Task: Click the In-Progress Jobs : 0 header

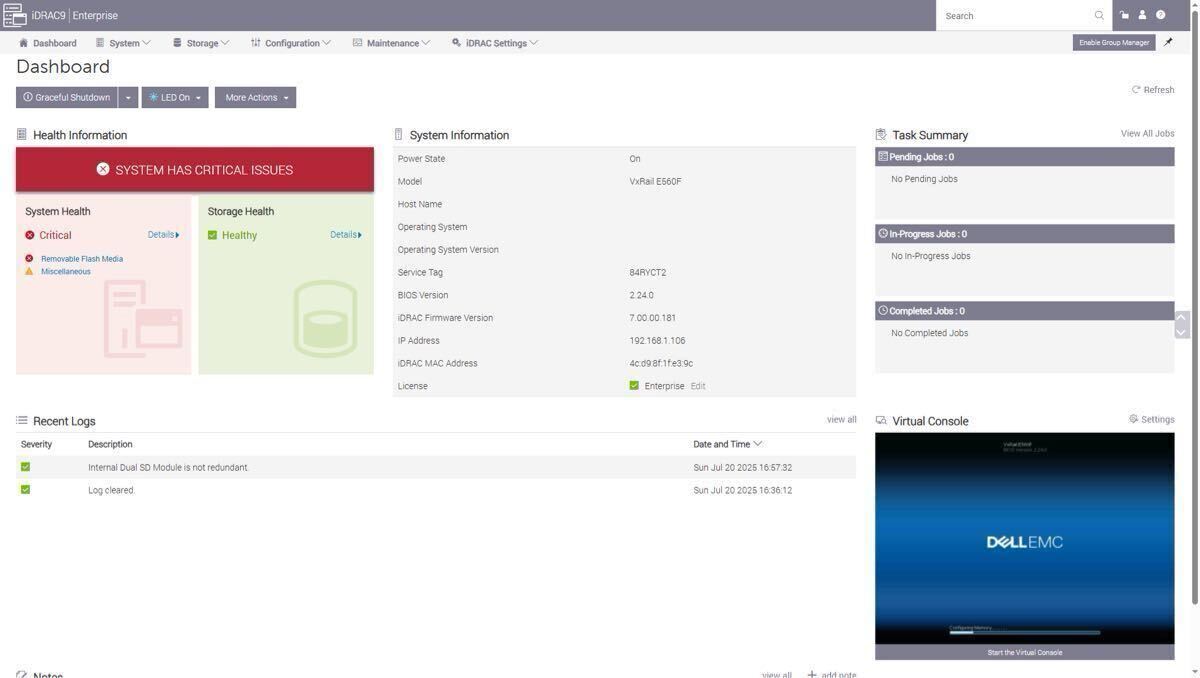Action: pos(1025,234)
